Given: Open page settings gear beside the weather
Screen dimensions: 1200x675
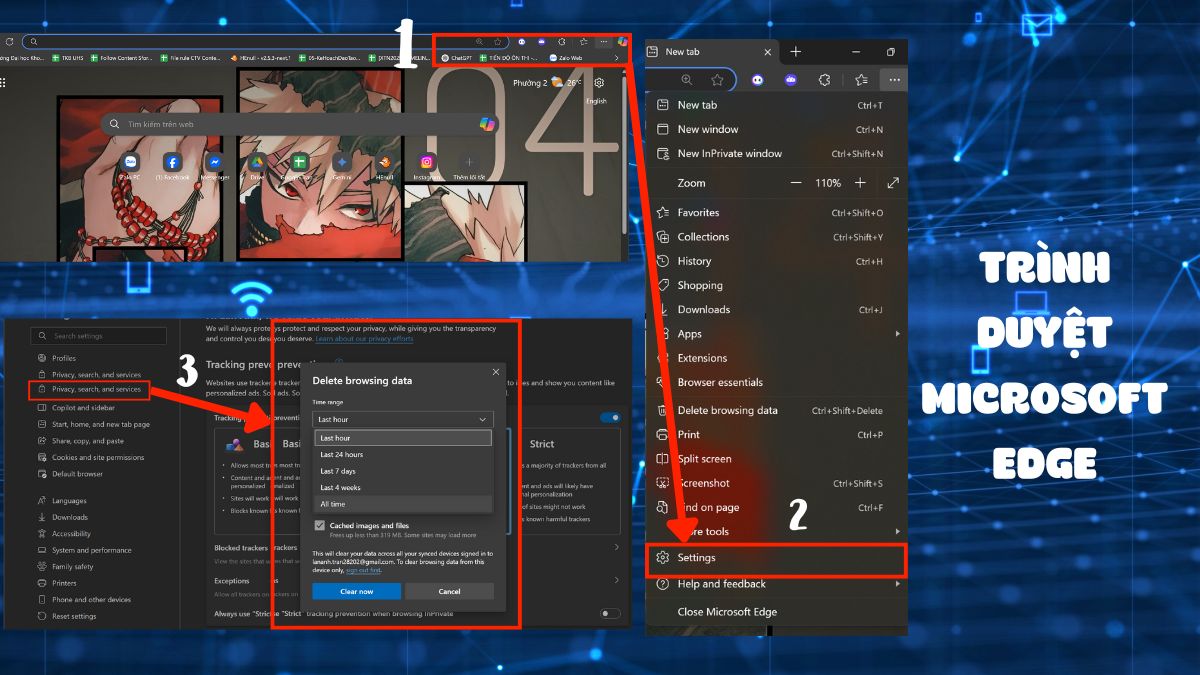Looking at the screenshot, I should coord(599,83).
